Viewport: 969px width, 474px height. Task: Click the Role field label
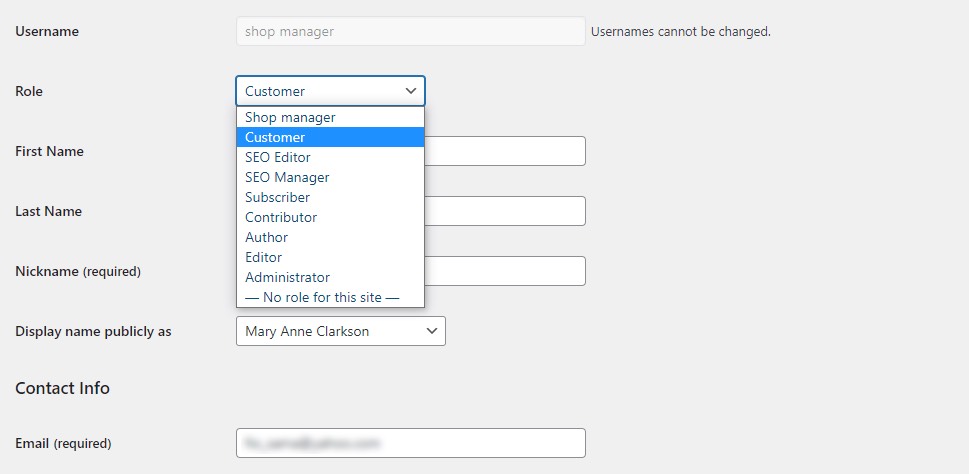click(29, 91)
